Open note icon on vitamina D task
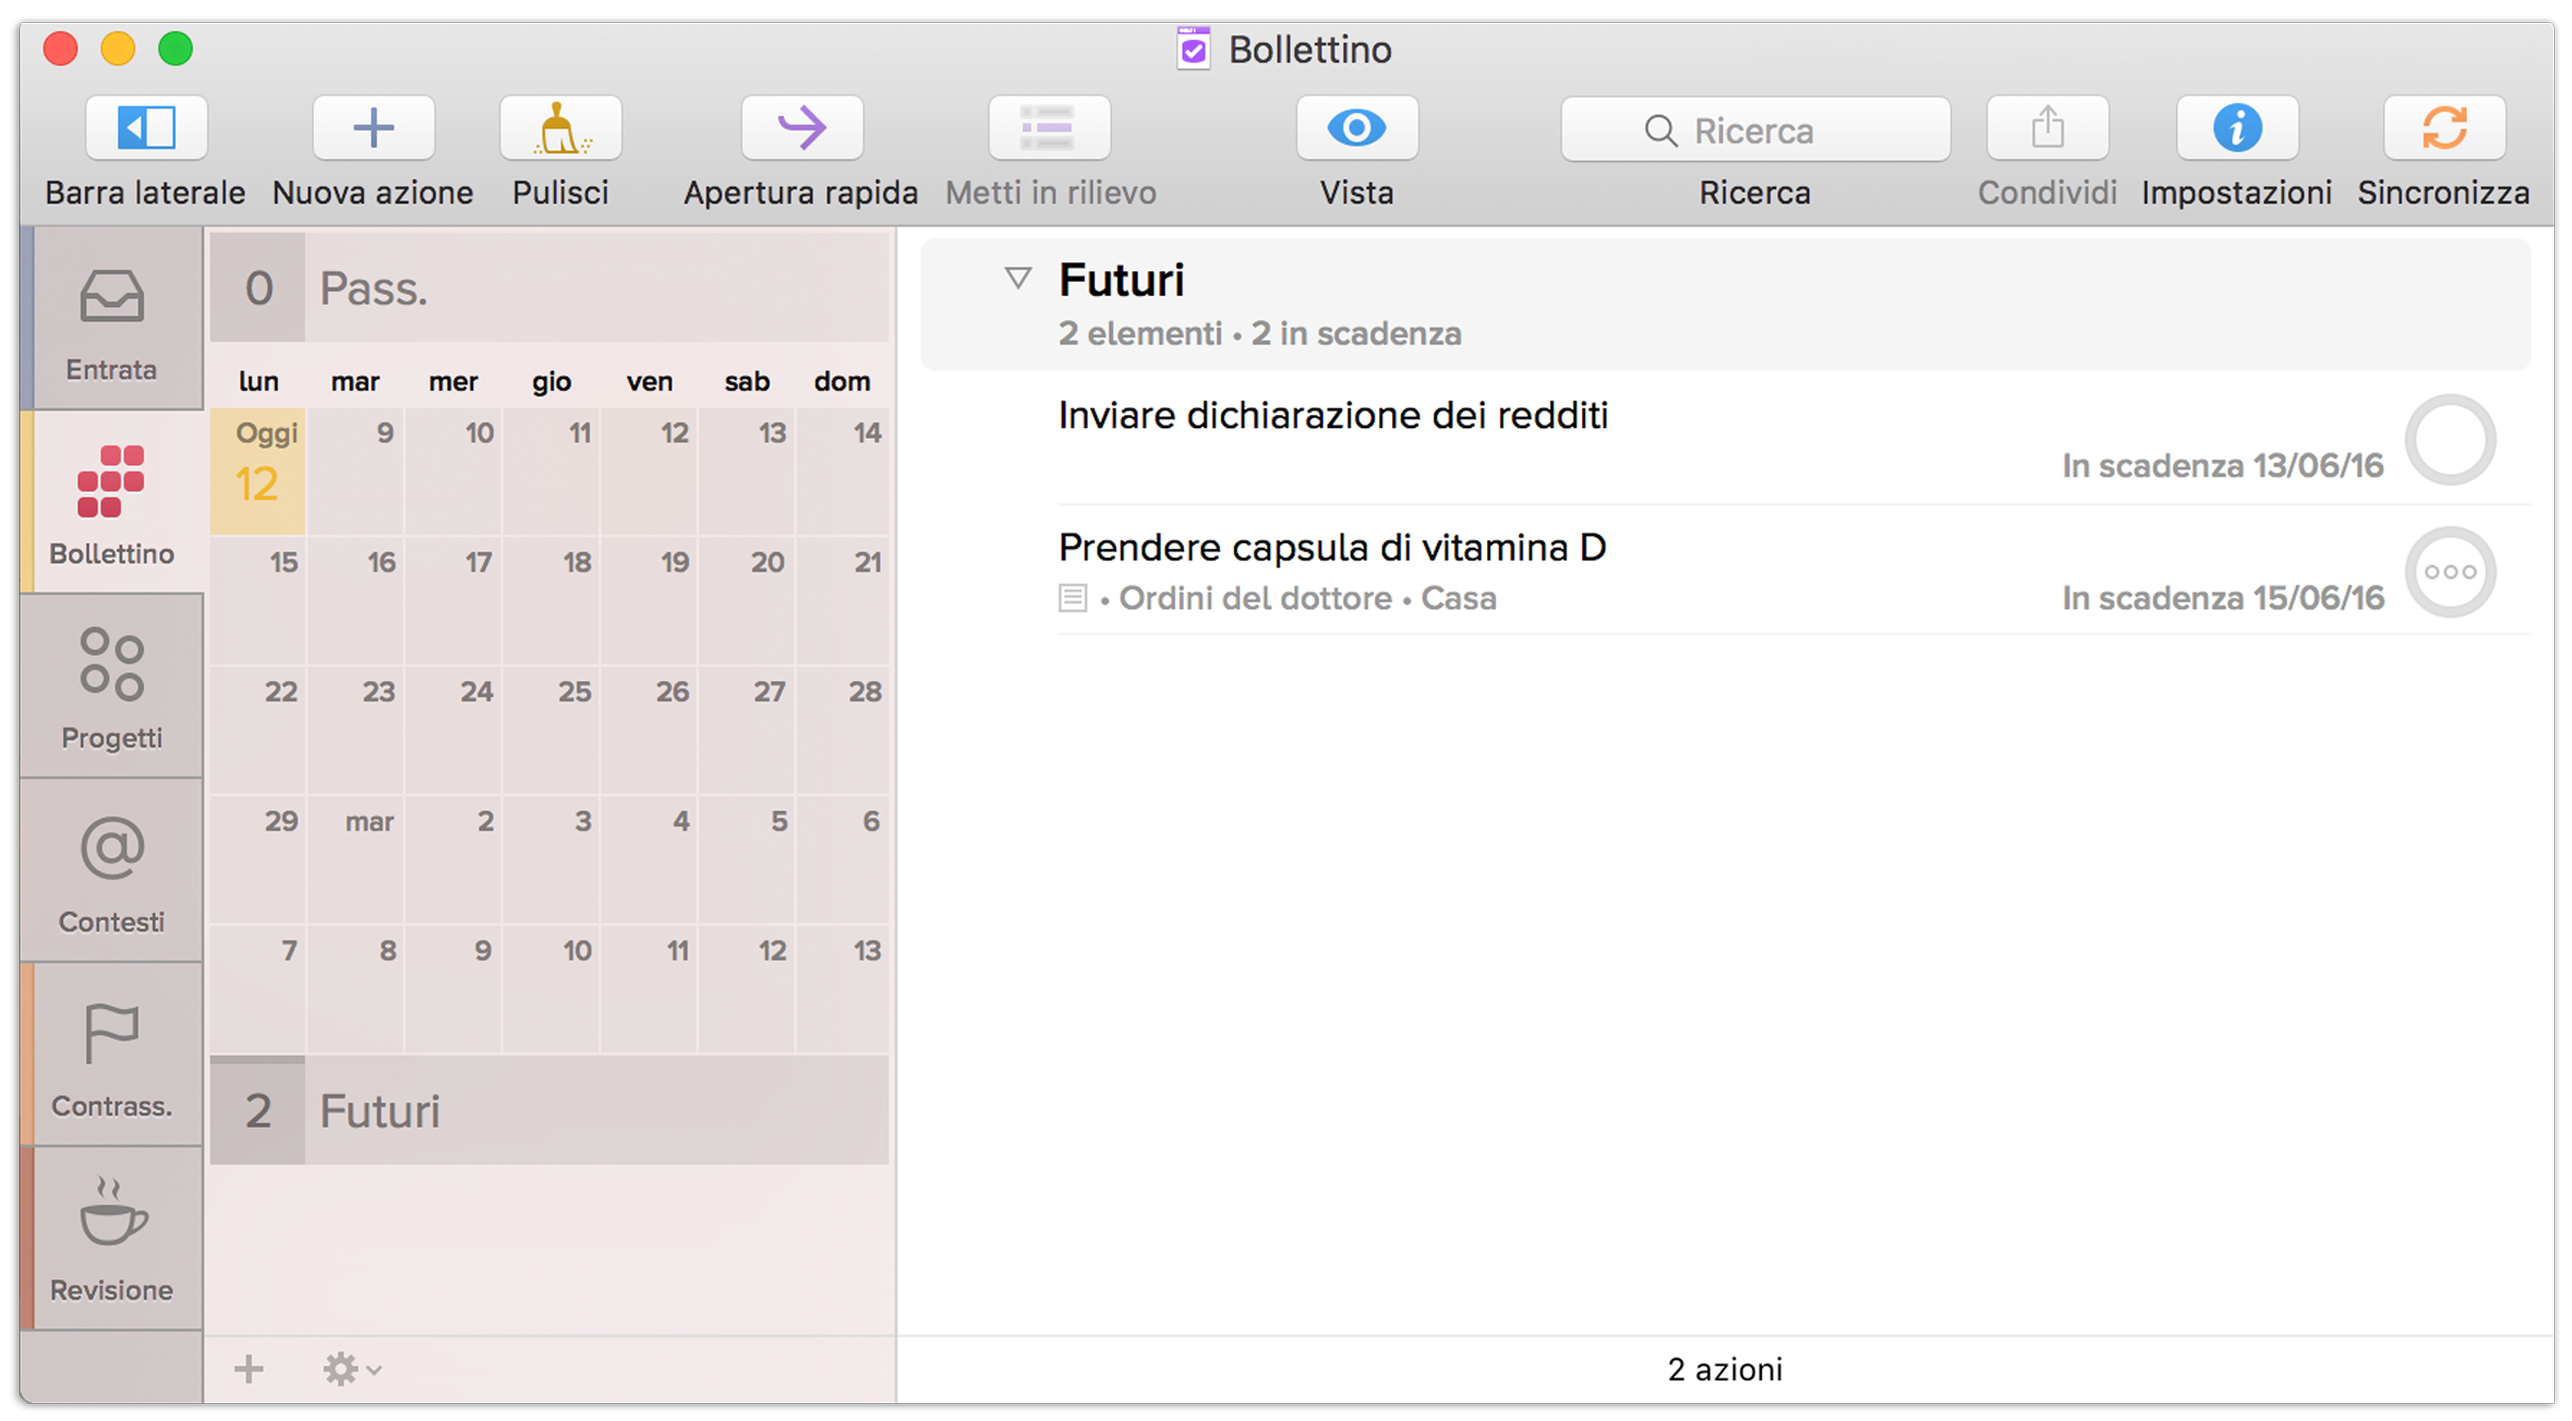This screenshot has width=2572, height=1421. tap(1072, 599)
